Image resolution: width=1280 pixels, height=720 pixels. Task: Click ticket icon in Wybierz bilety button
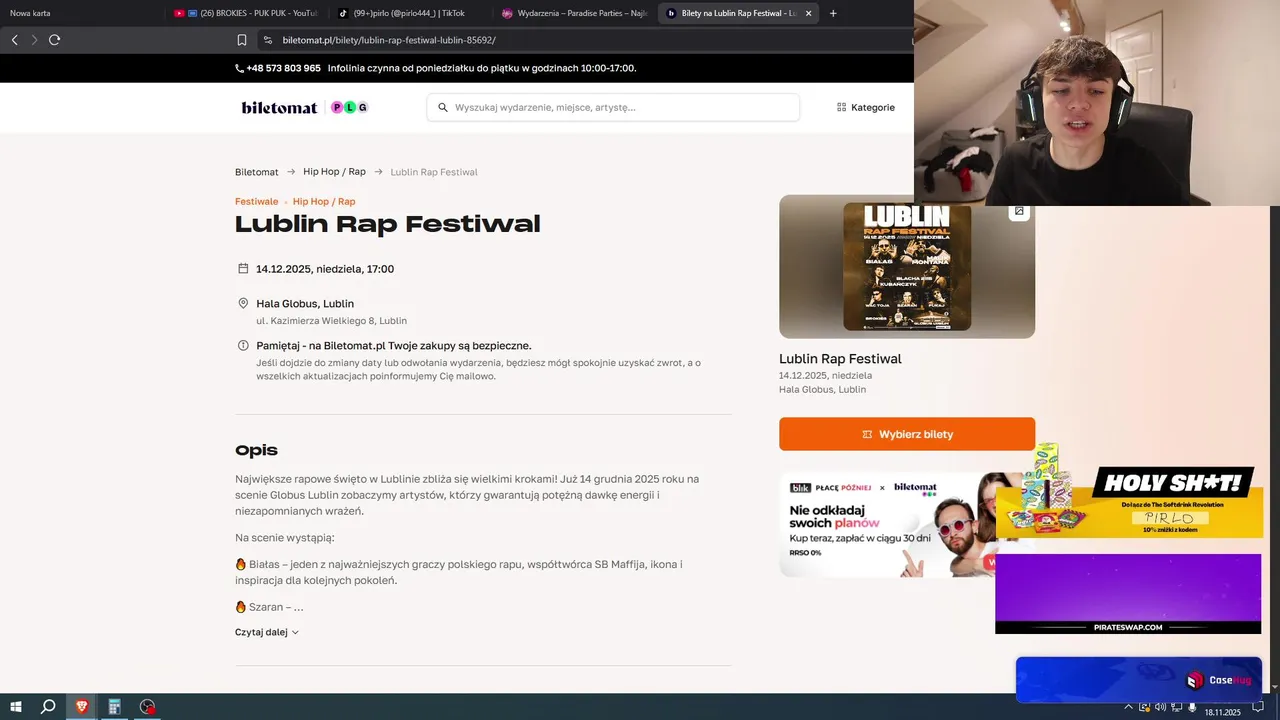(x=867, y=434)
